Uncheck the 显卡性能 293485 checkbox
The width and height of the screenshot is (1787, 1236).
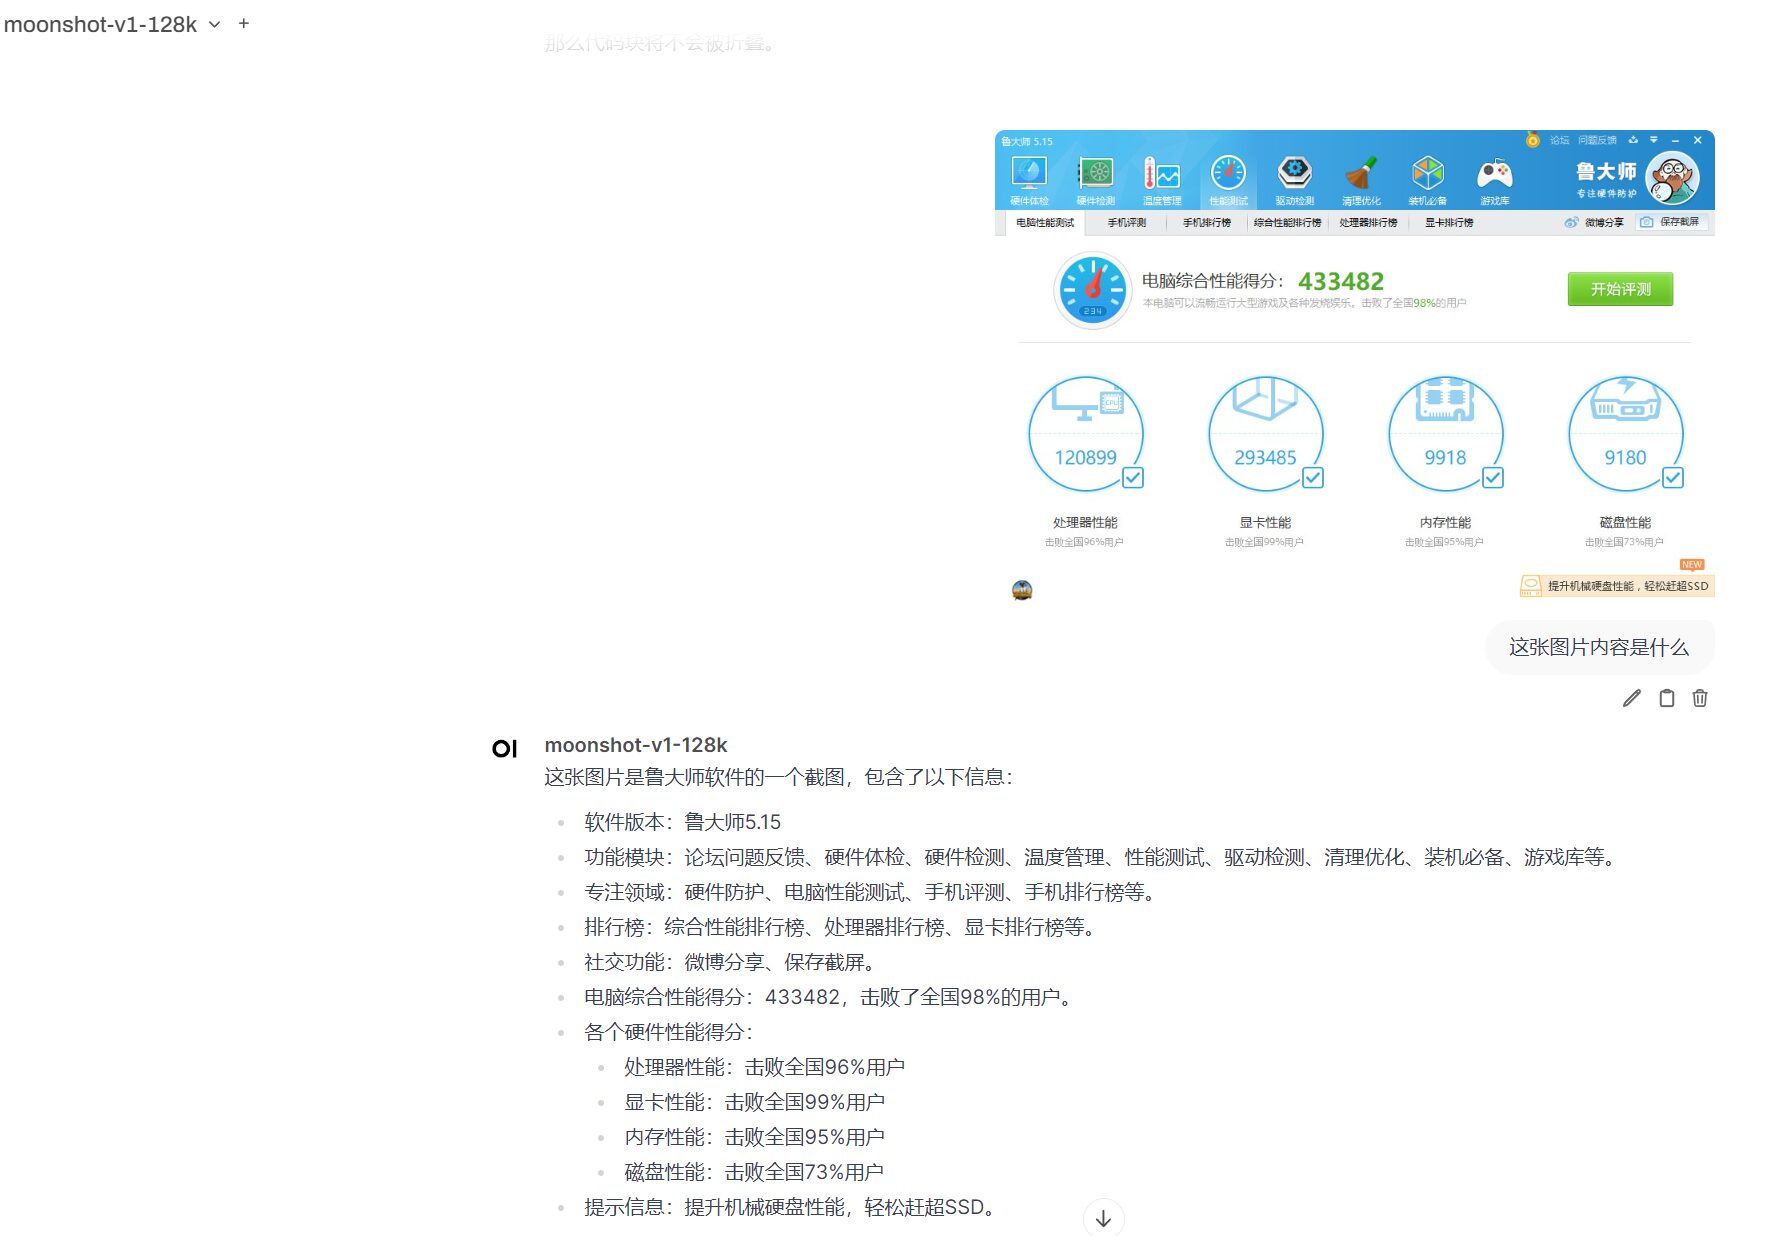pyautogui.click(x=1313, y=478)
